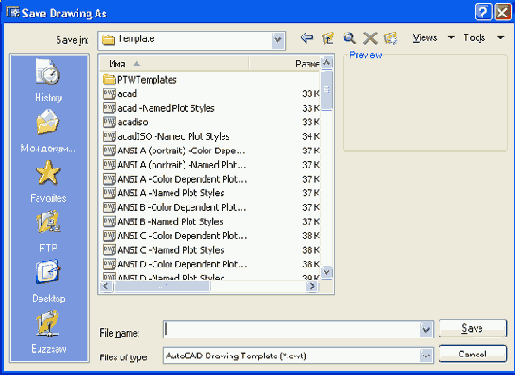
Task: Expand the Files of type dropdown
Action: coord(426,356)
